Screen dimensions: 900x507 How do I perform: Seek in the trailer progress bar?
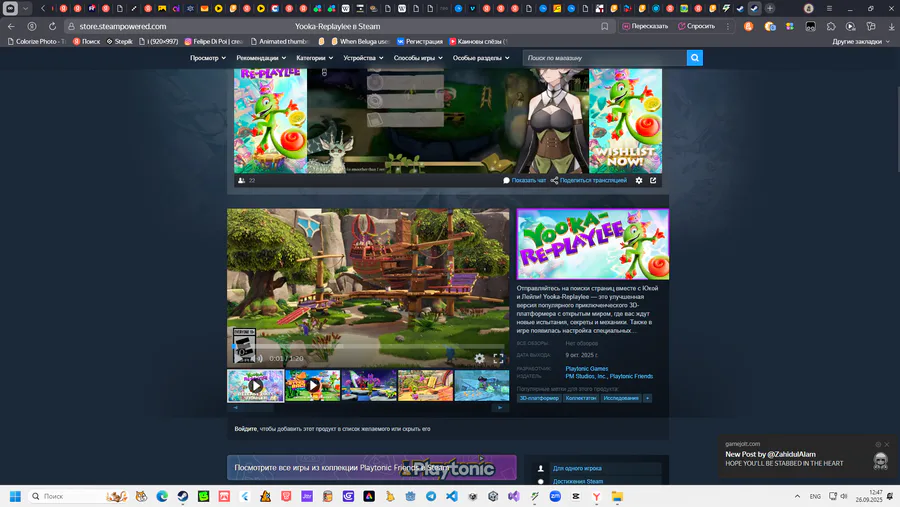[368, 347]
